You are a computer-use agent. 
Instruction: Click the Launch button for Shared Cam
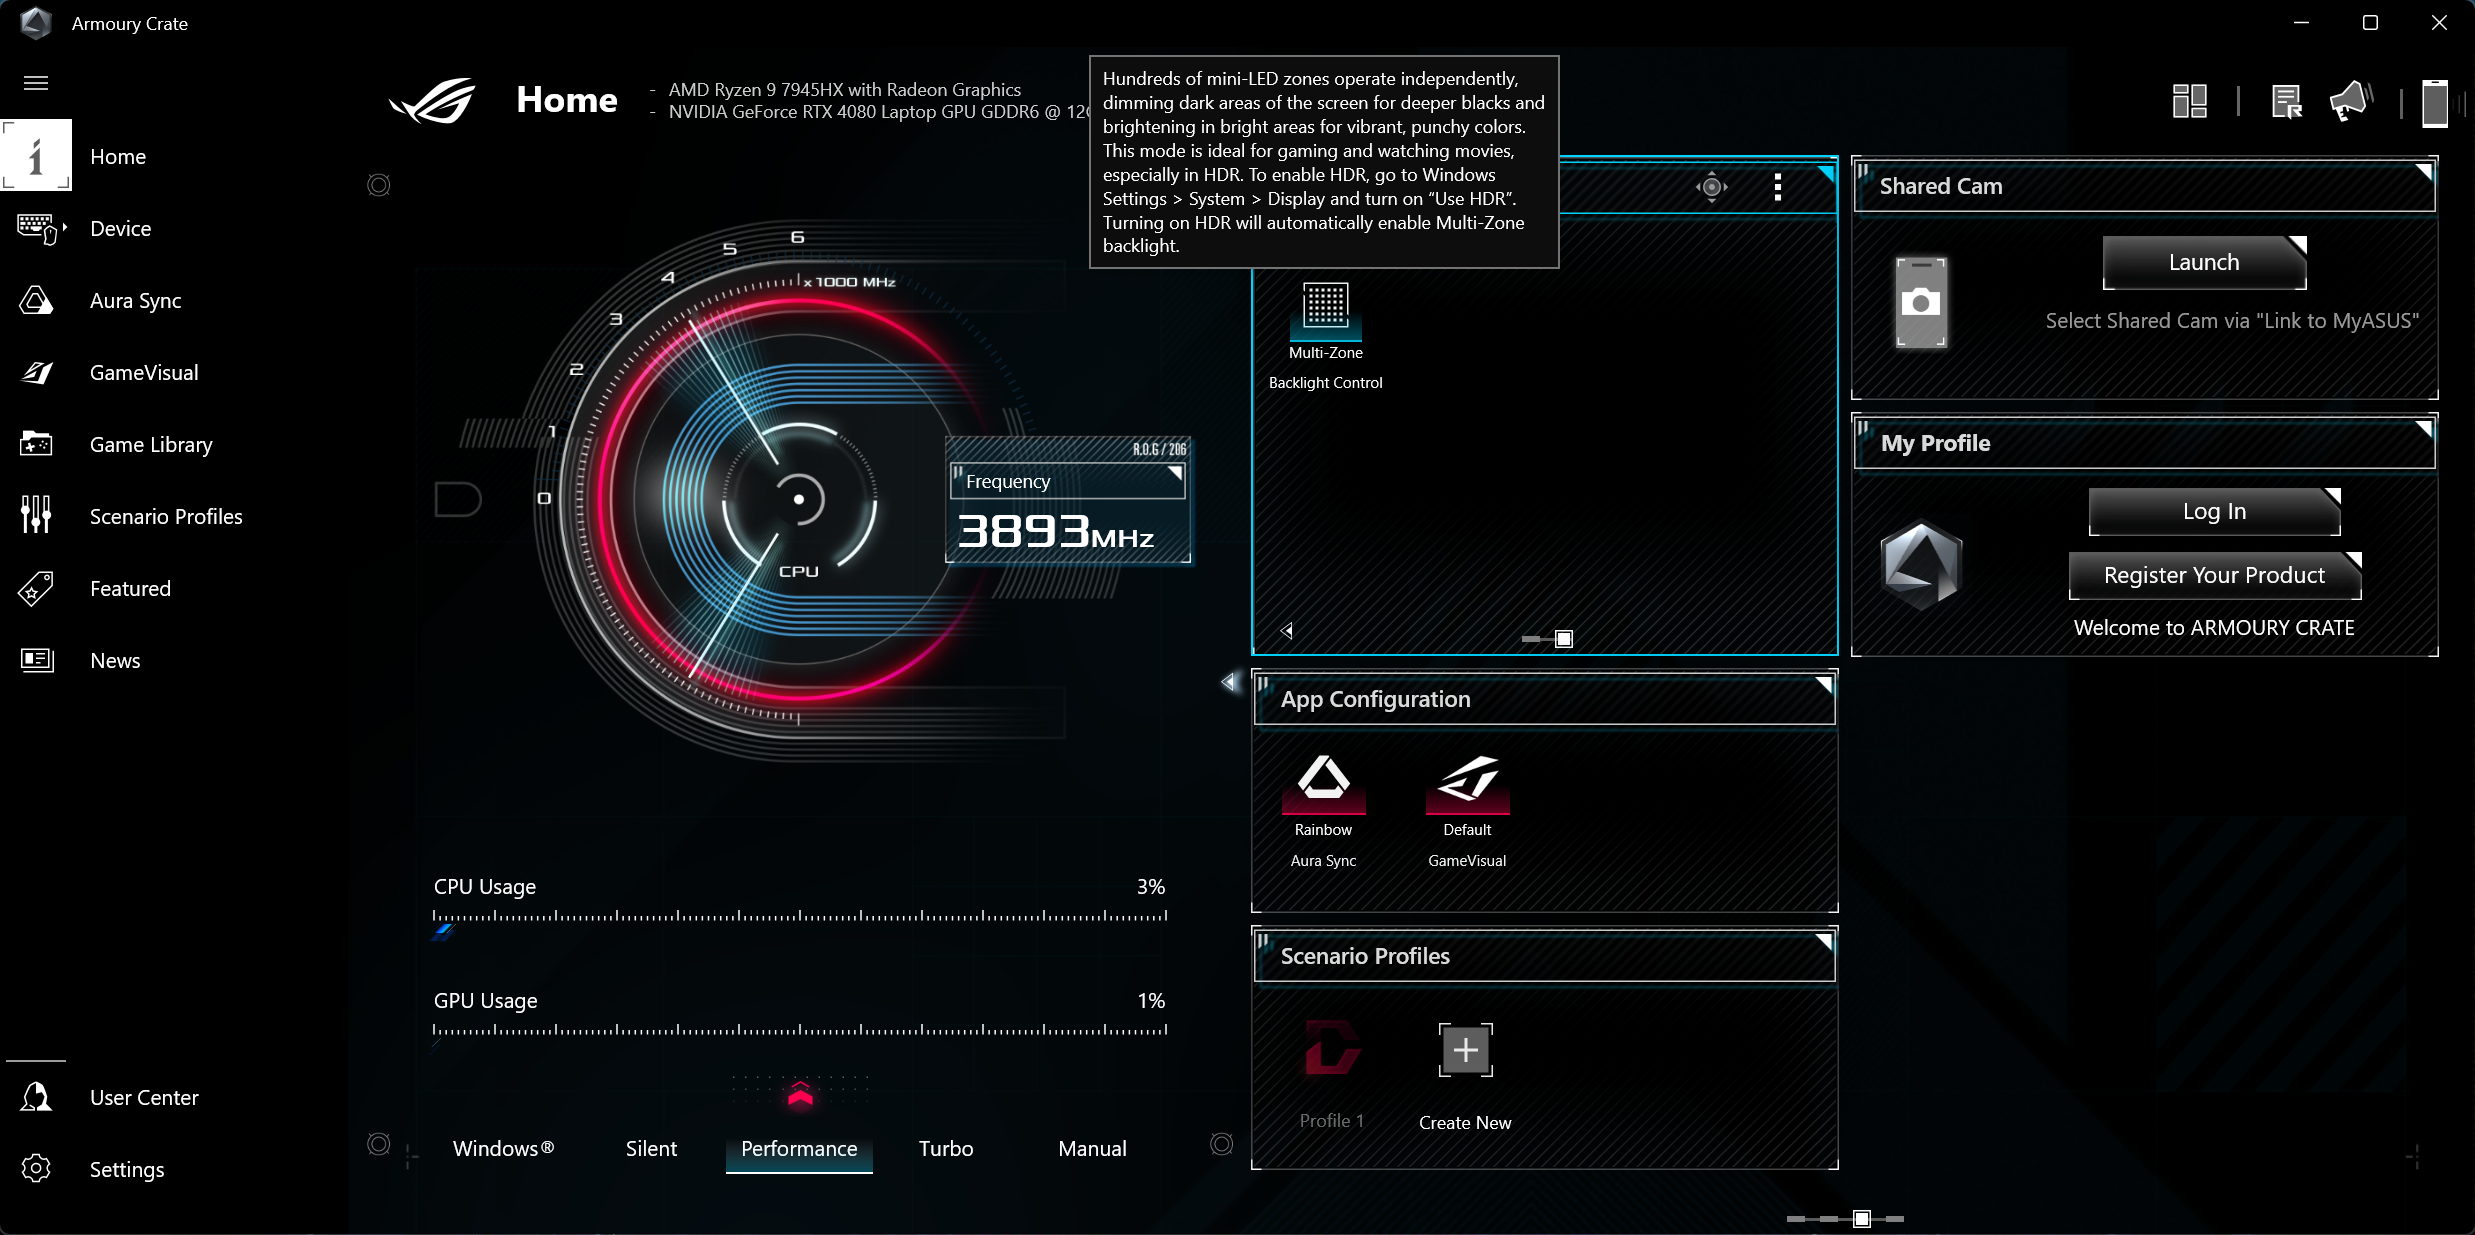click(x=2203, y=262)
